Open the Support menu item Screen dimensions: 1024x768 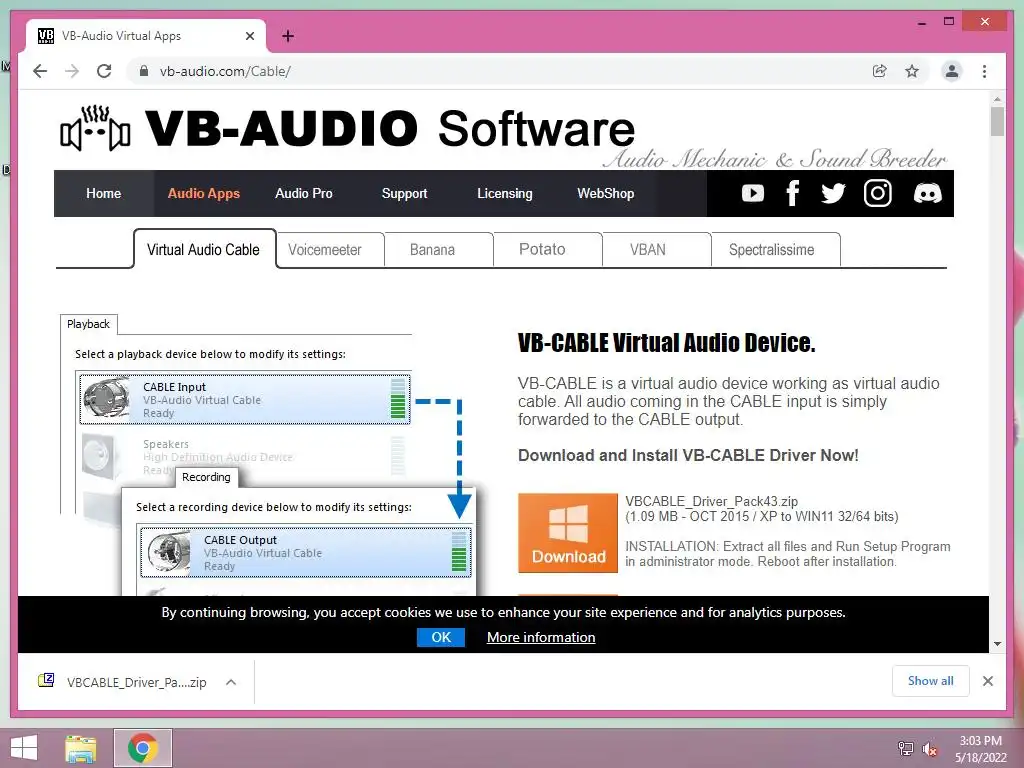[x=404, y=193]
